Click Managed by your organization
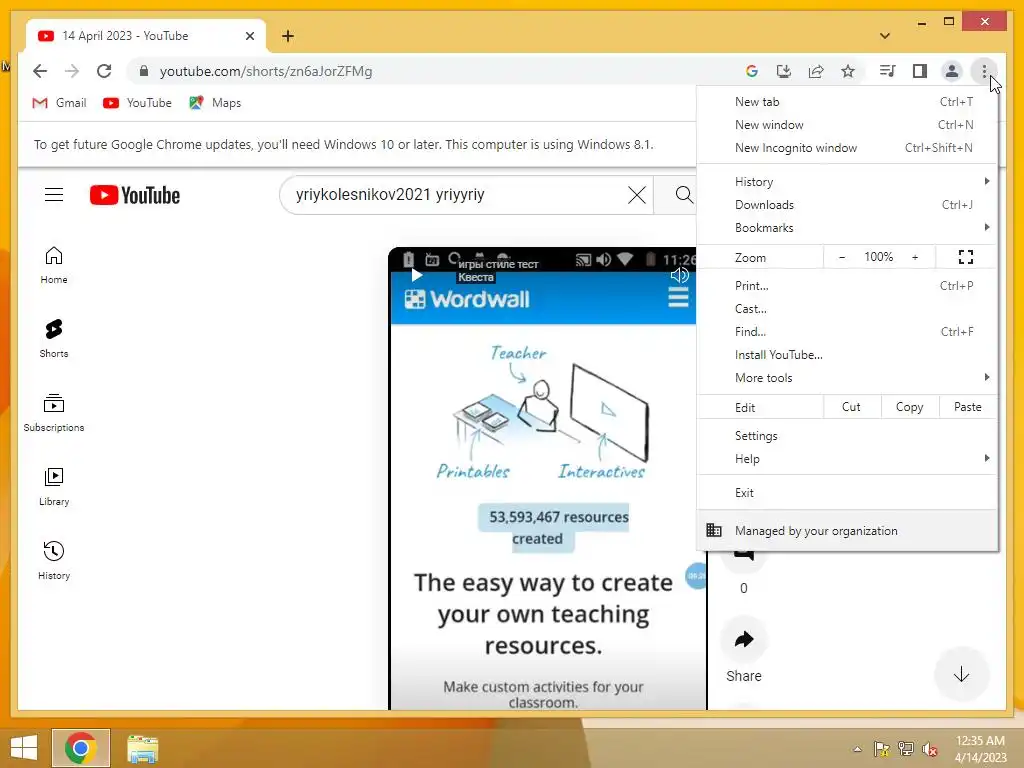 (x=847, y=530)
